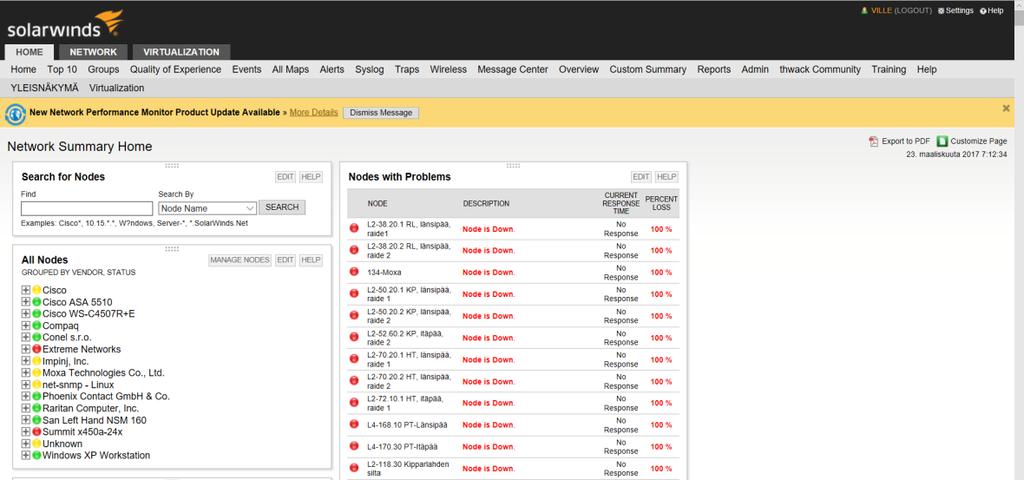Click red status icon for L2-38.20.1 RL

(354, 228)
